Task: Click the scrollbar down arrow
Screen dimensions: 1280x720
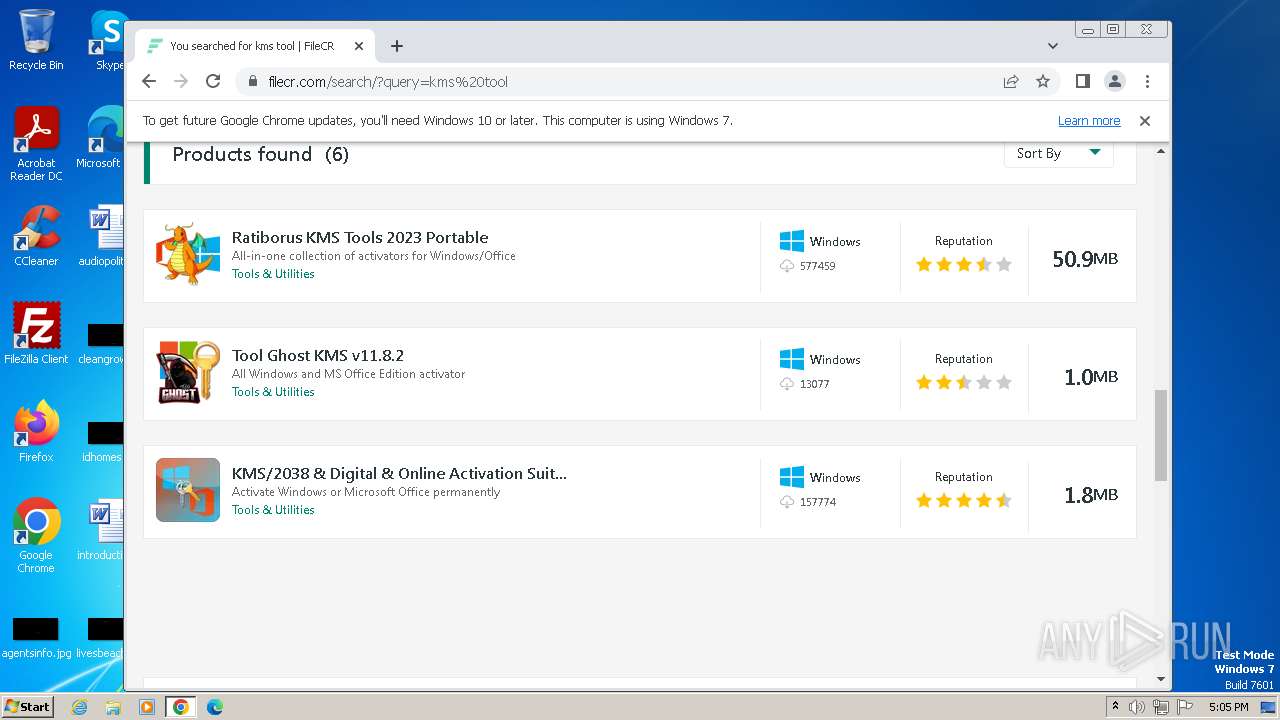Action: [x=1161, y=679]
